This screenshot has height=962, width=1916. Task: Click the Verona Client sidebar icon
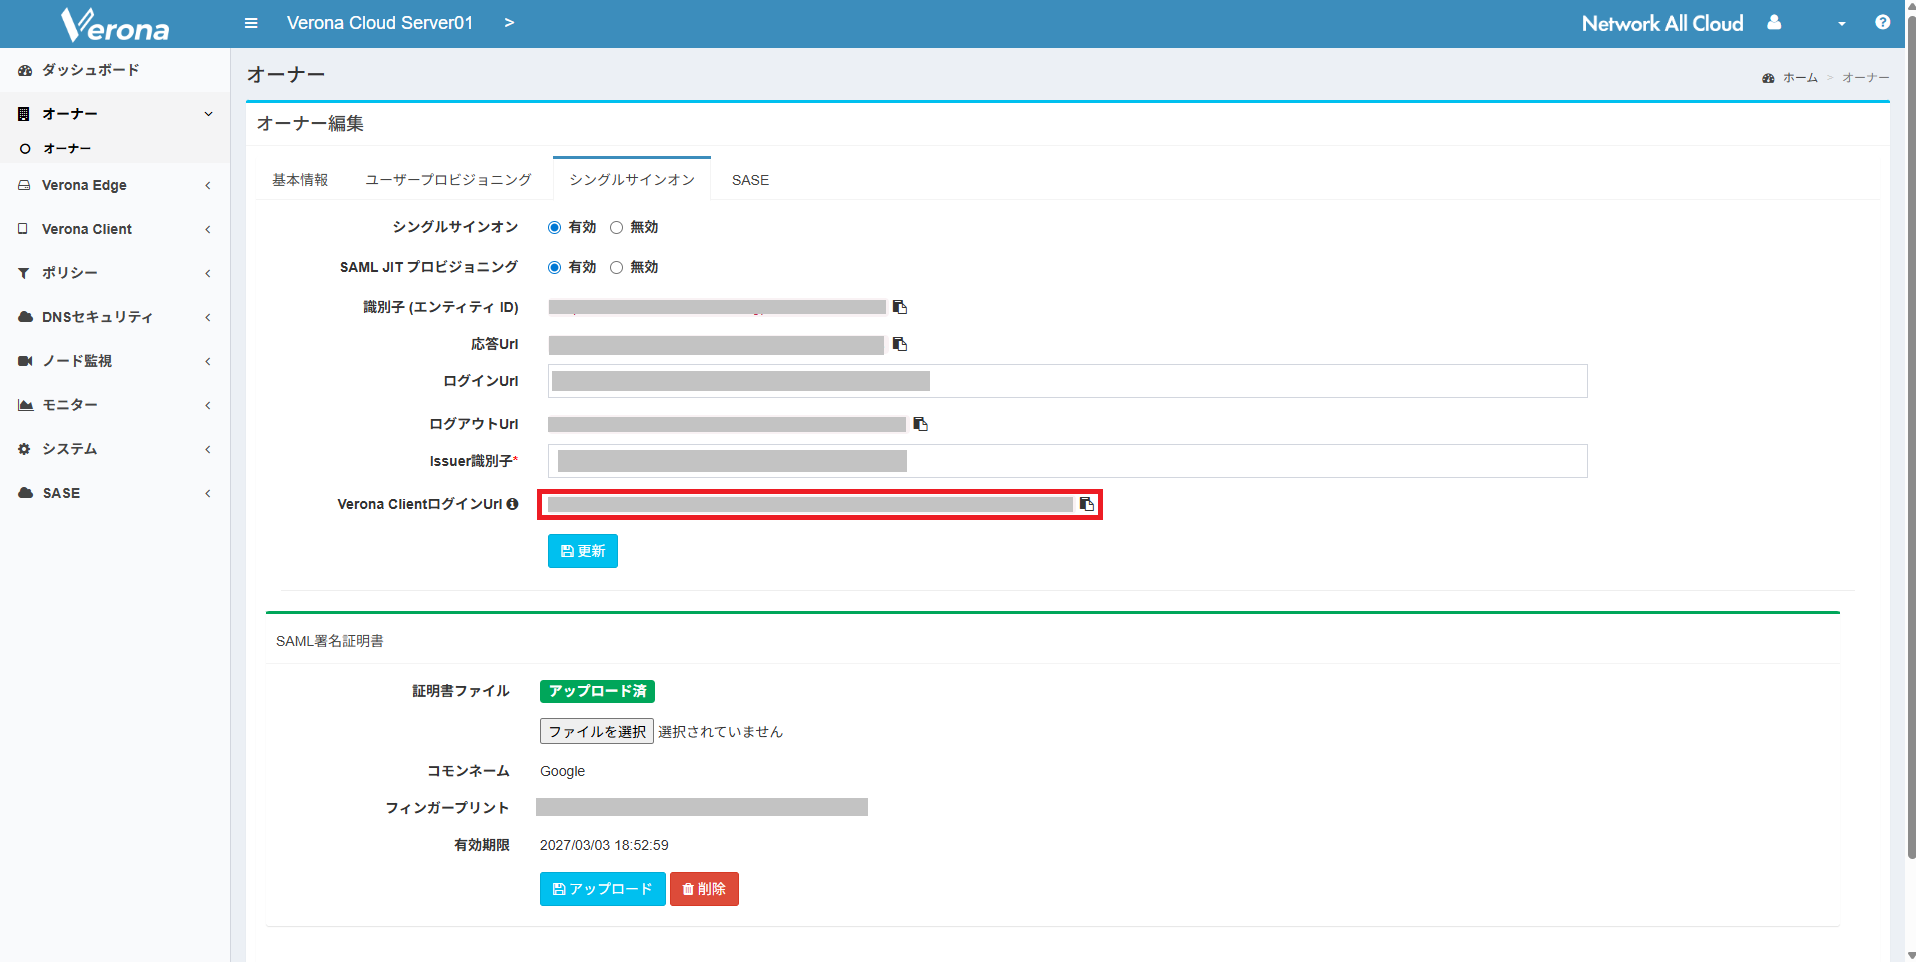coord(23,229)
